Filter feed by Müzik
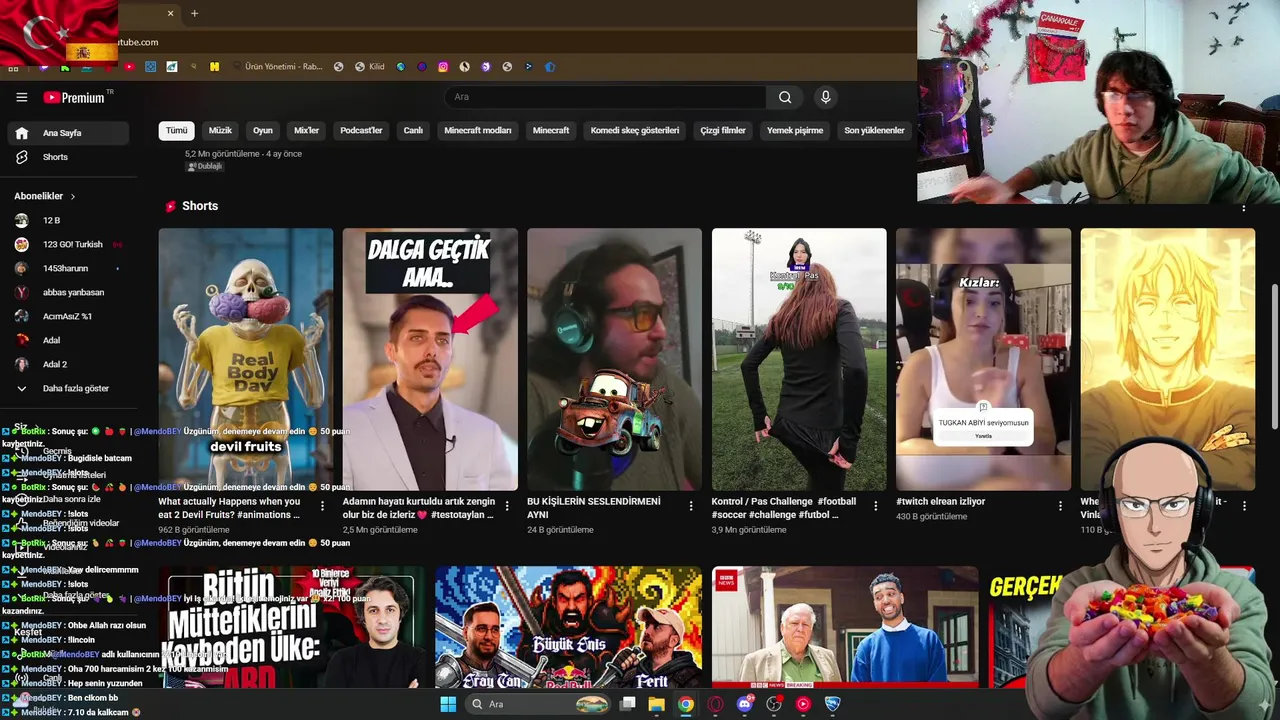 [220, 130]
